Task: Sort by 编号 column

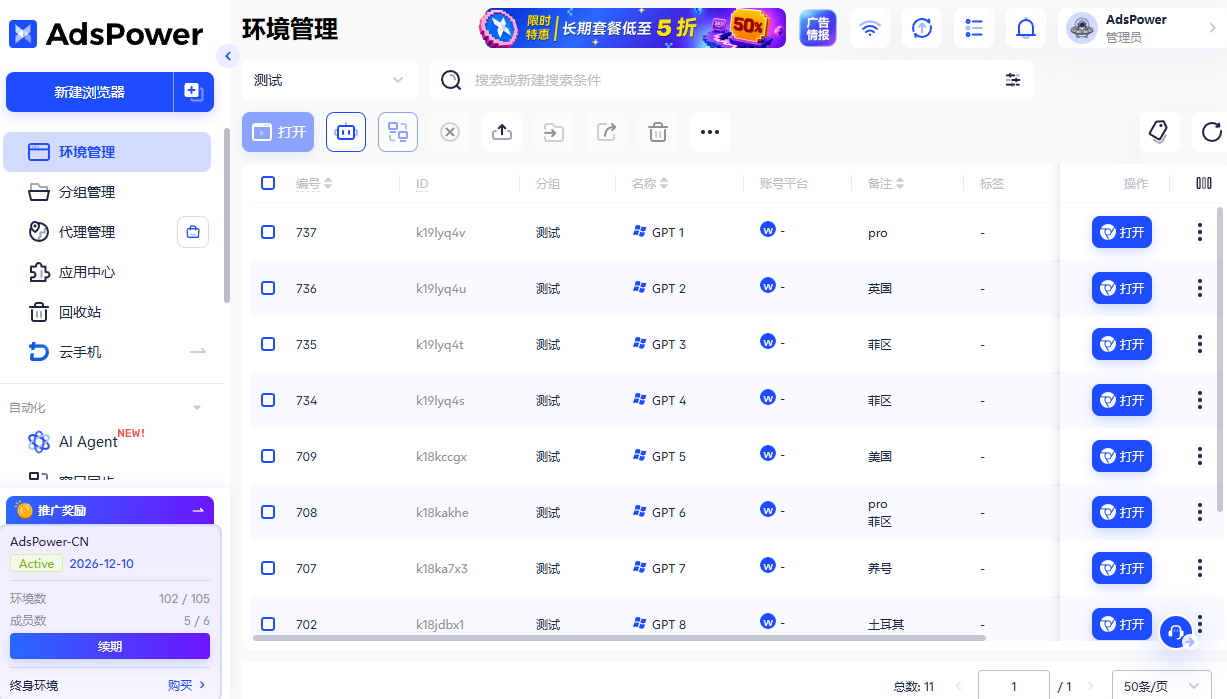Action: click(x=328, y=184)
